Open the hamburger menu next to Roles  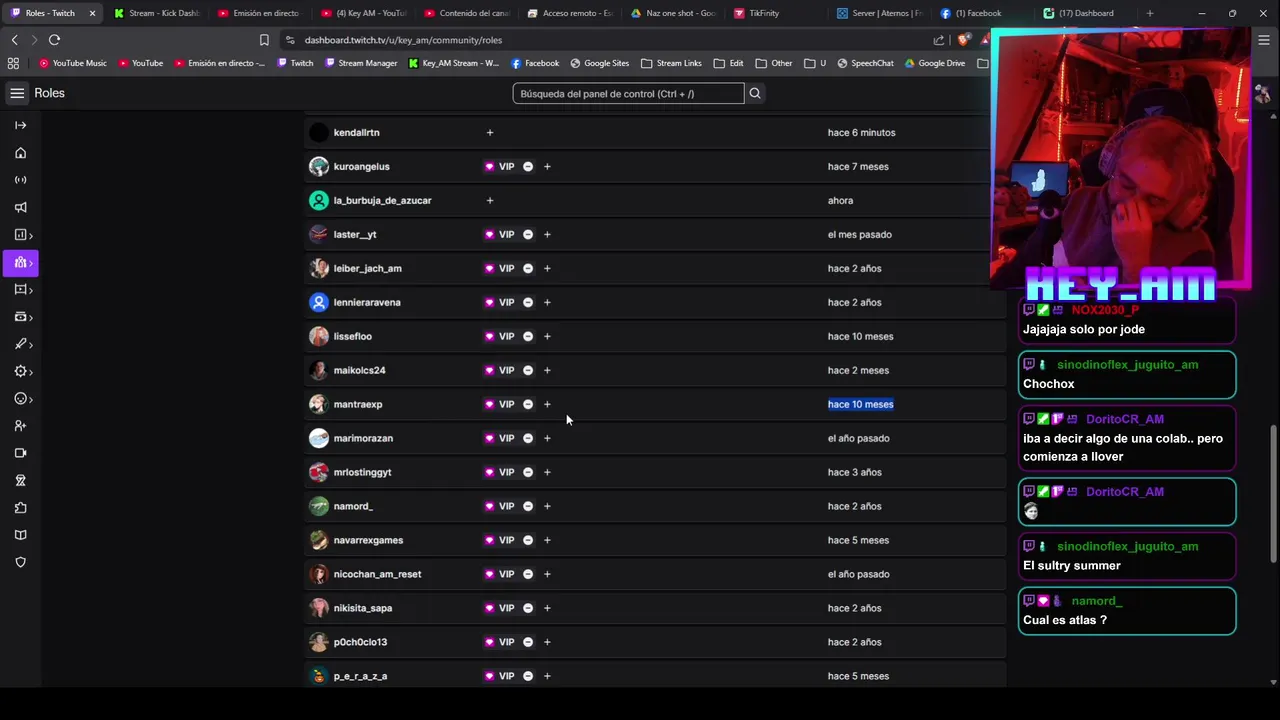click(x=17, y=93)
